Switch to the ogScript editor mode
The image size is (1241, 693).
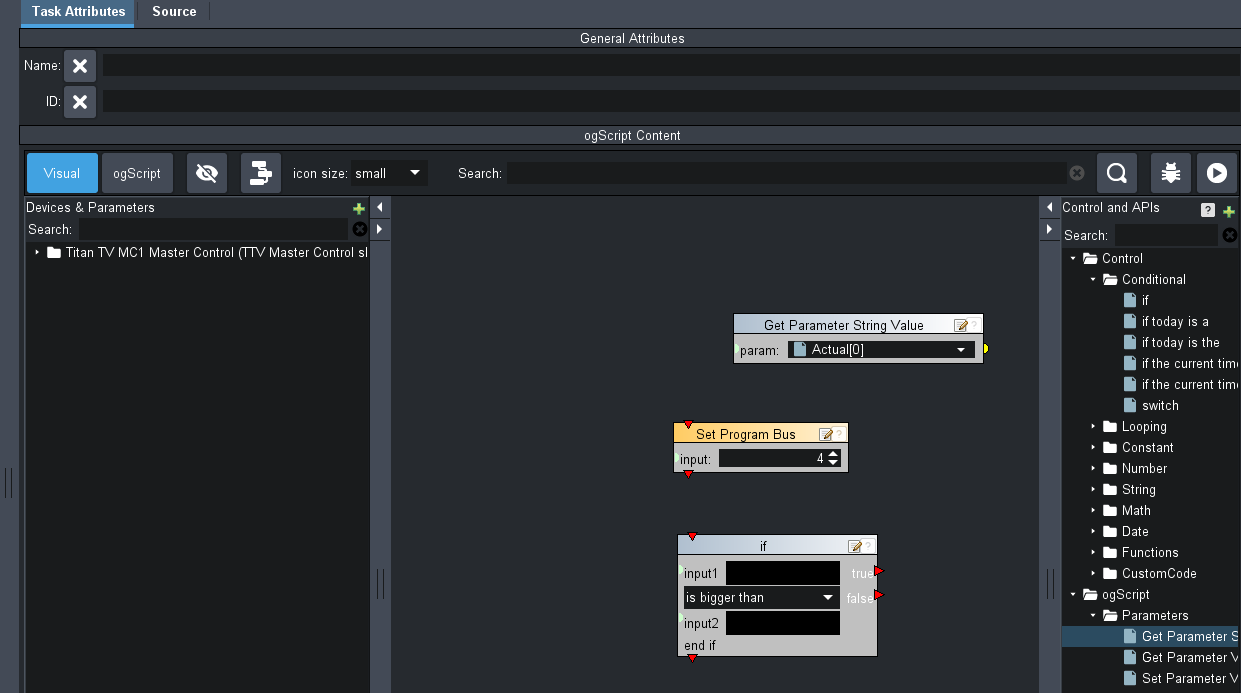click(x=137, y=173)
